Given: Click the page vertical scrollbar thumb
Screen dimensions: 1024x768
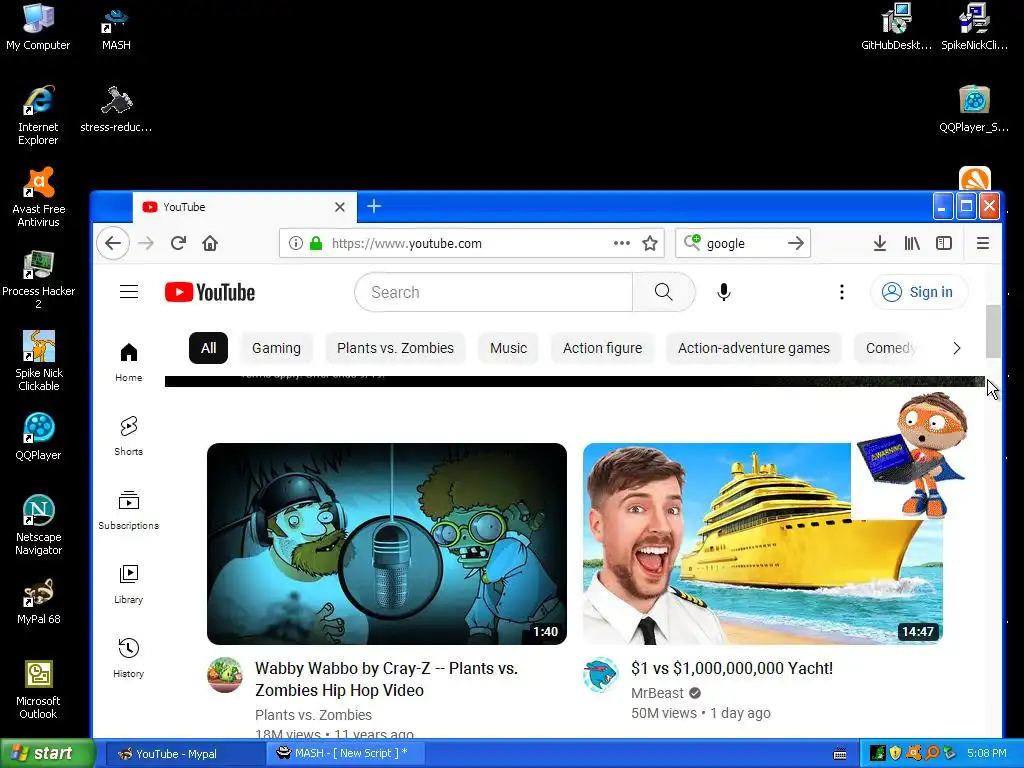Looking at the screenshot, I should coord(993,331).
